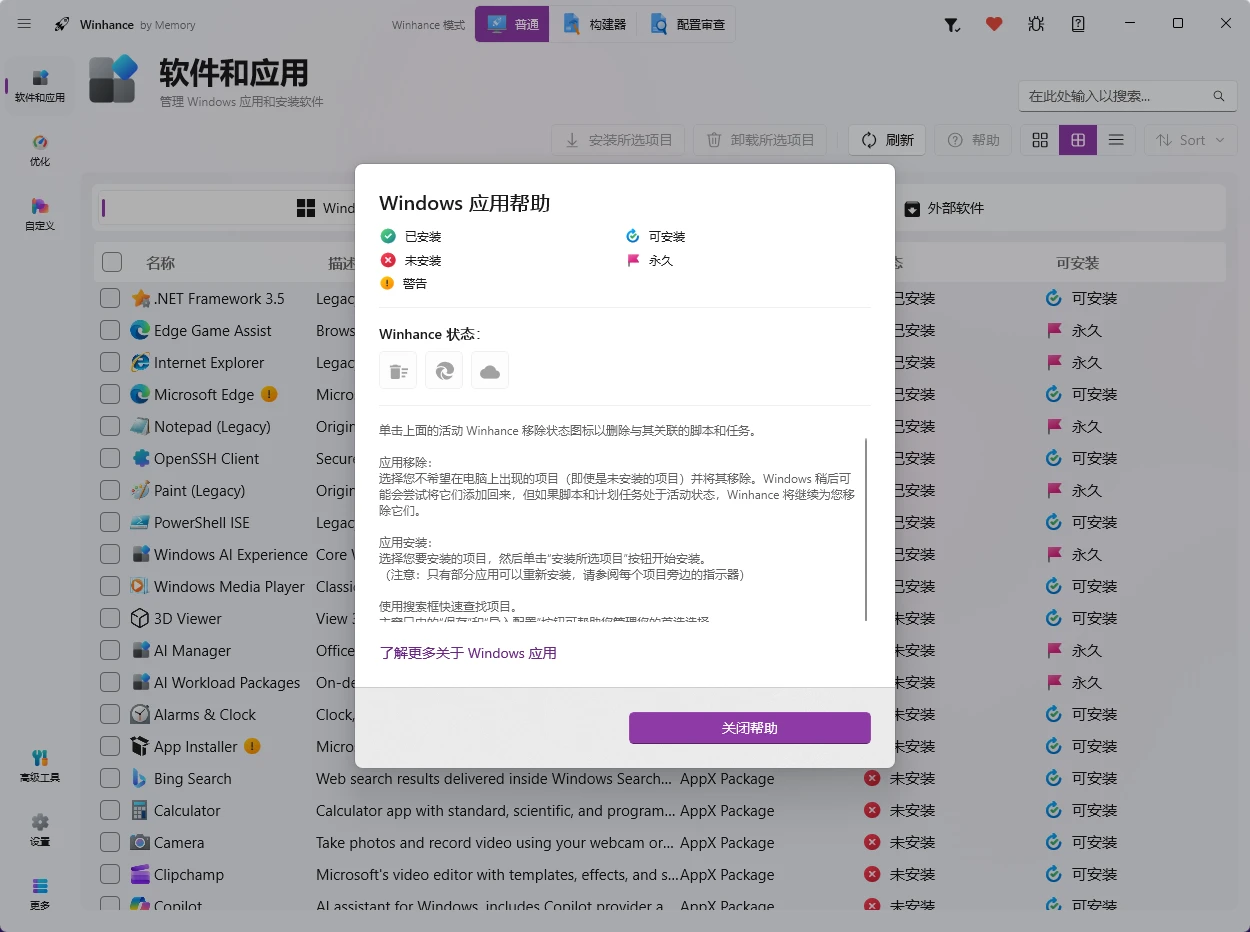Open 高级工具 in the sidebar
The height and width of the screenshot is (932, 1250).
pyautogui.click(x=40, y=766)
